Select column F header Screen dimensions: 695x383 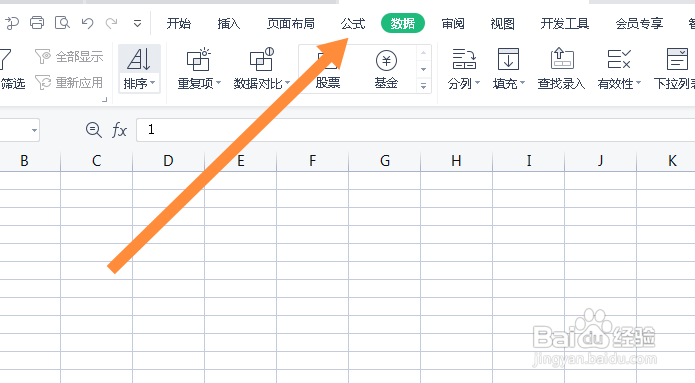(x=312, y=160)
